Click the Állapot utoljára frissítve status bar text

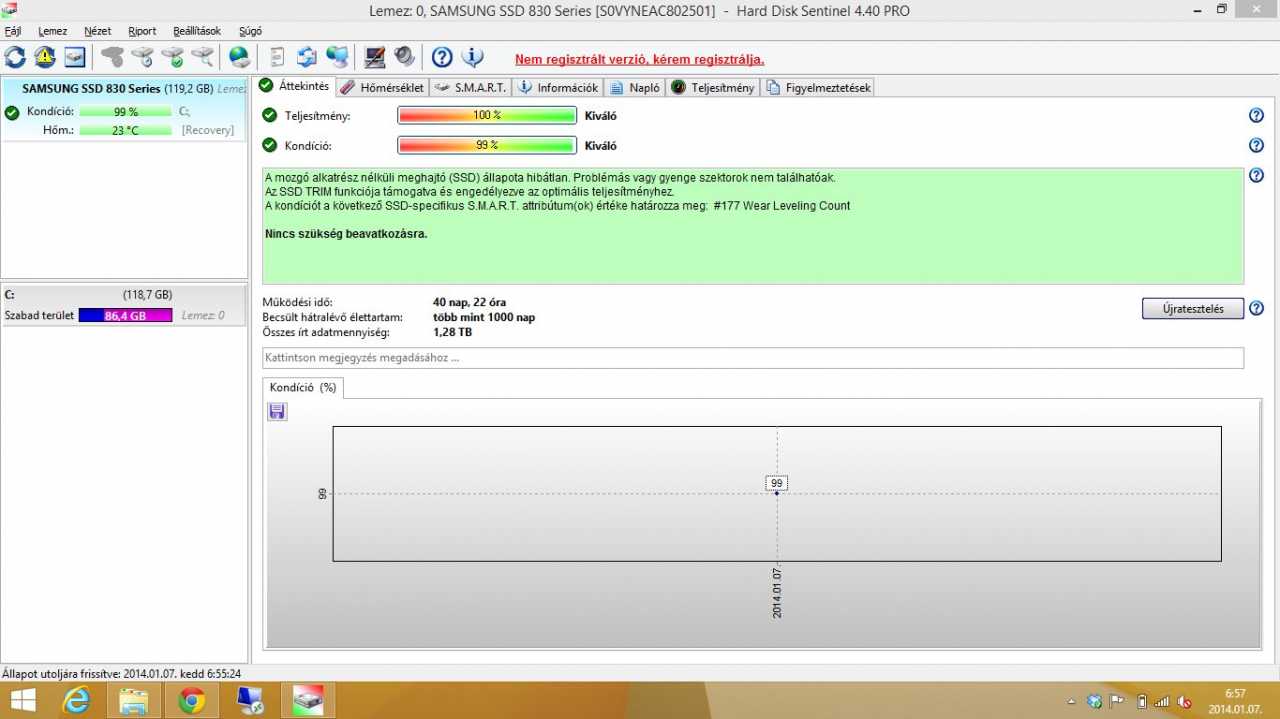coord(122,674)
